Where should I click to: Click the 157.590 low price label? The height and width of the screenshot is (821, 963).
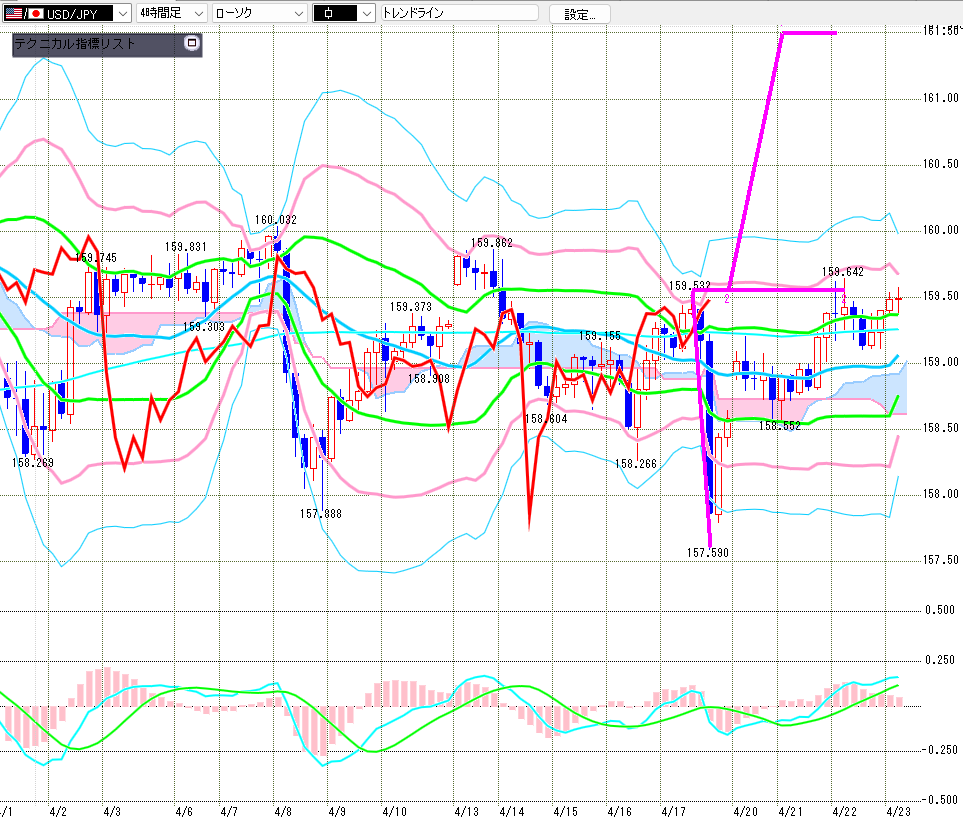(707, 551)
